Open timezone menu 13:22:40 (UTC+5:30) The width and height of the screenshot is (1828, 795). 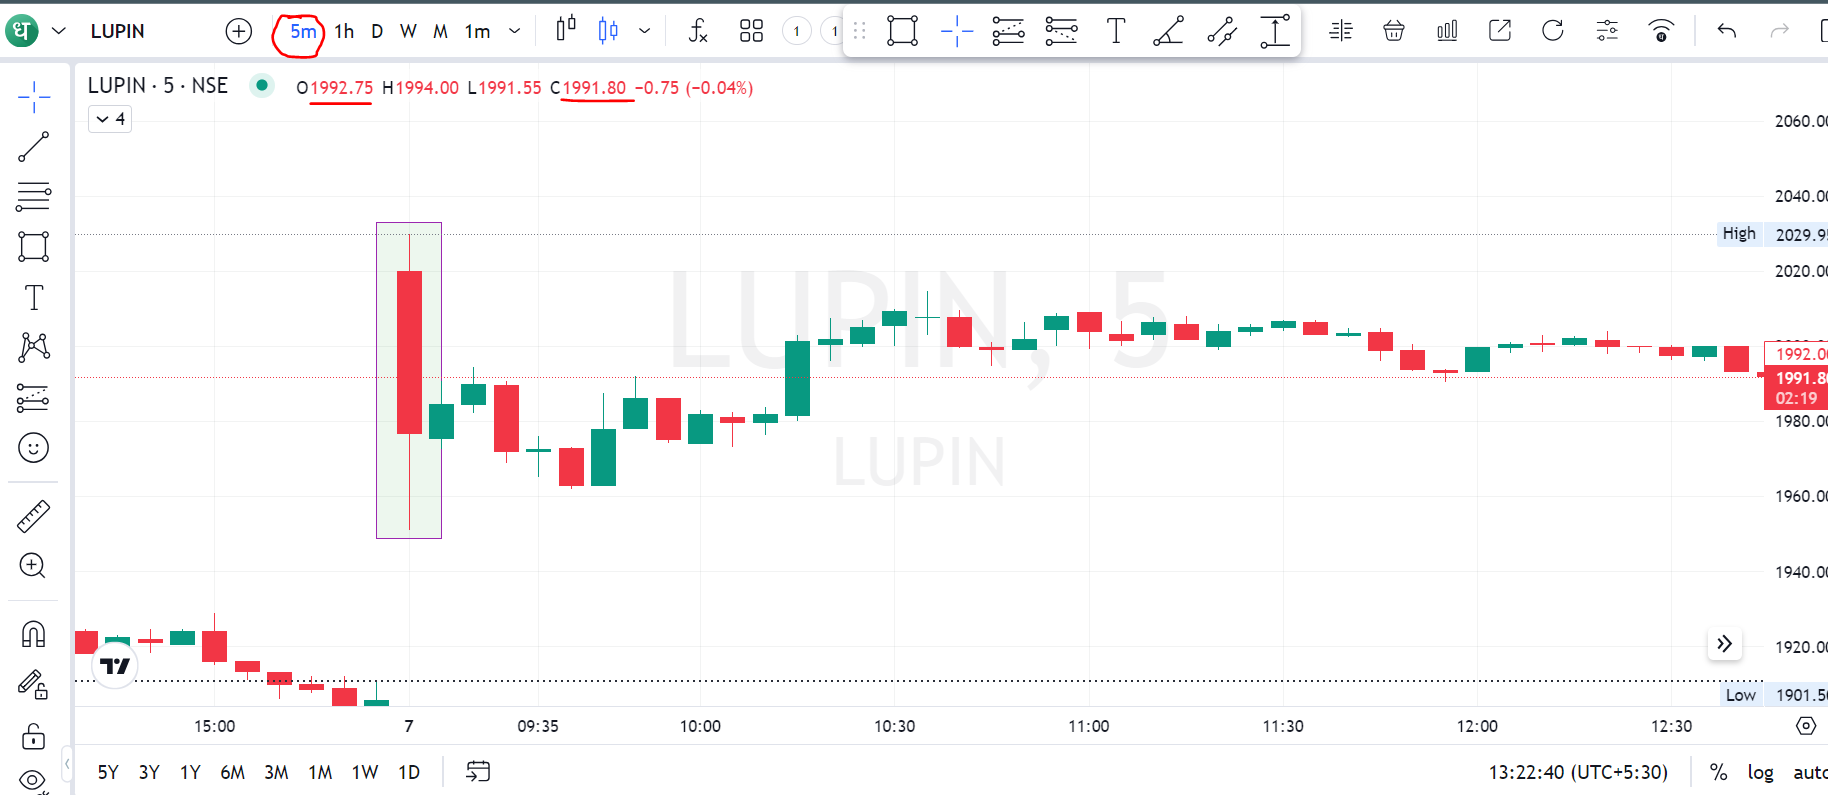click(x=1578, y=772)
